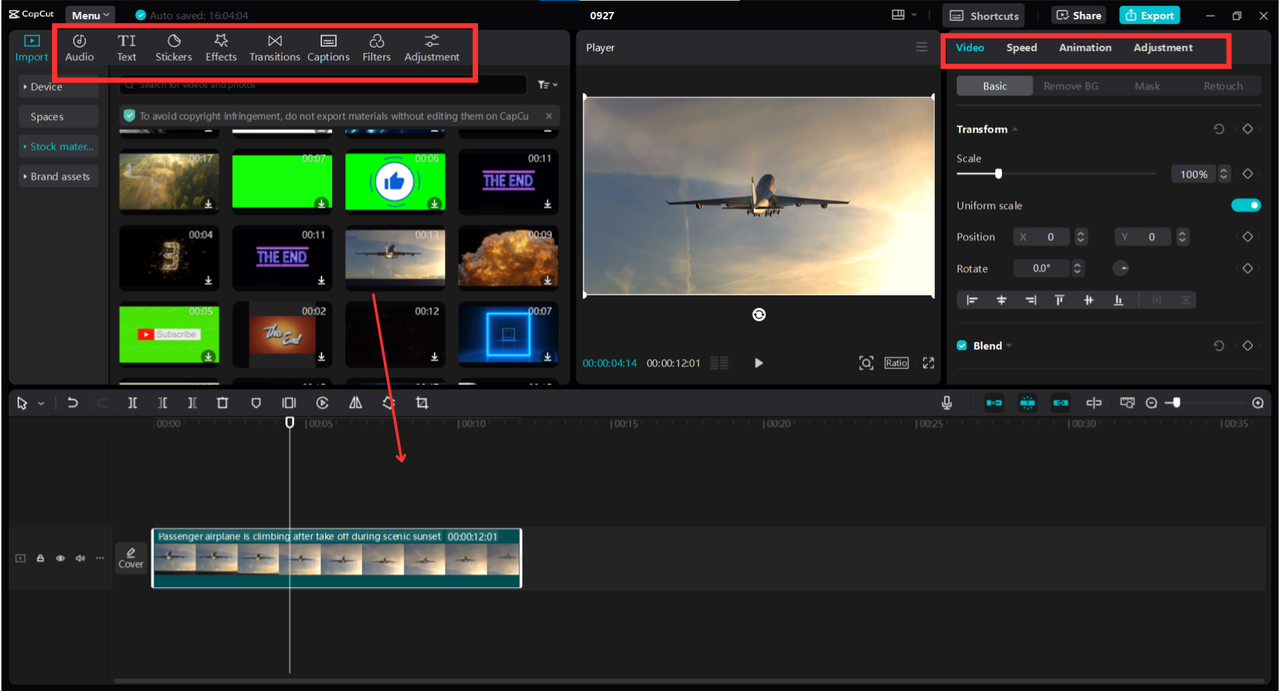Undo the last timeline action
The width and height of the screenshot is (1280, 691).
72,403
